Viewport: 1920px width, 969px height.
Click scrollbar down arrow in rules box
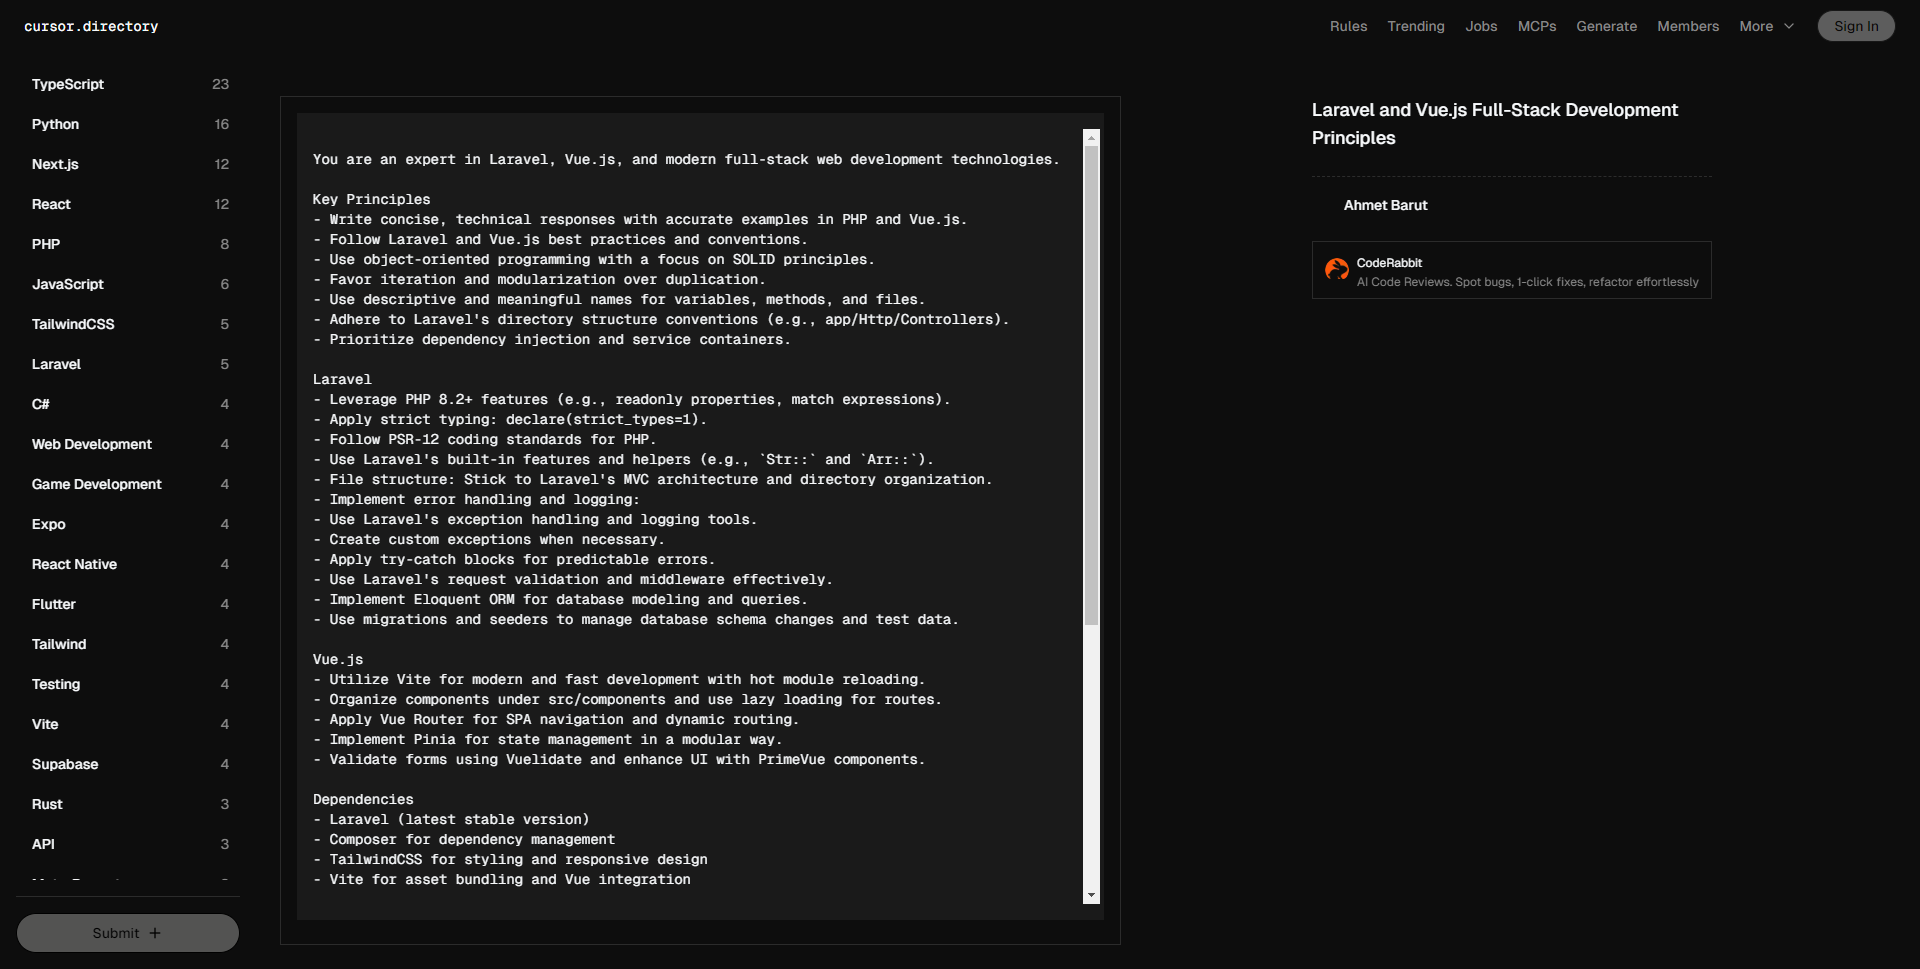[1091, 895]
